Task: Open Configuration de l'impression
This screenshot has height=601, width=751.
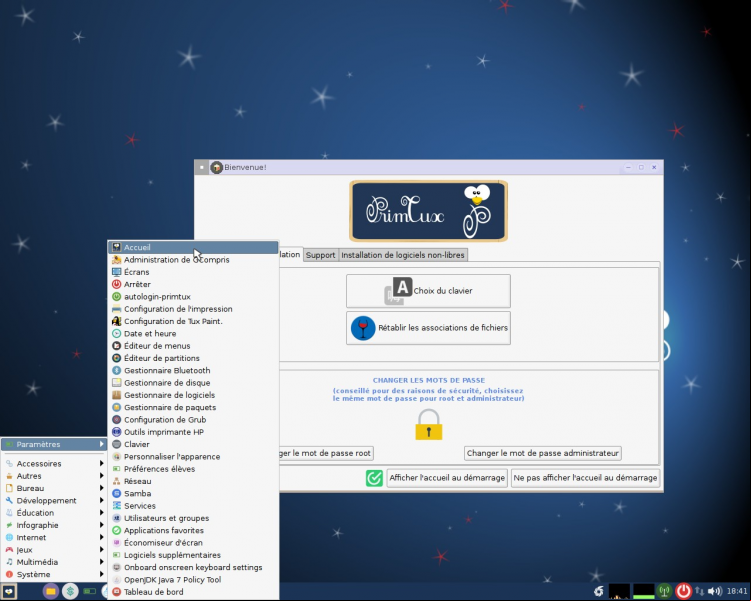Action: tap(193, 309)
